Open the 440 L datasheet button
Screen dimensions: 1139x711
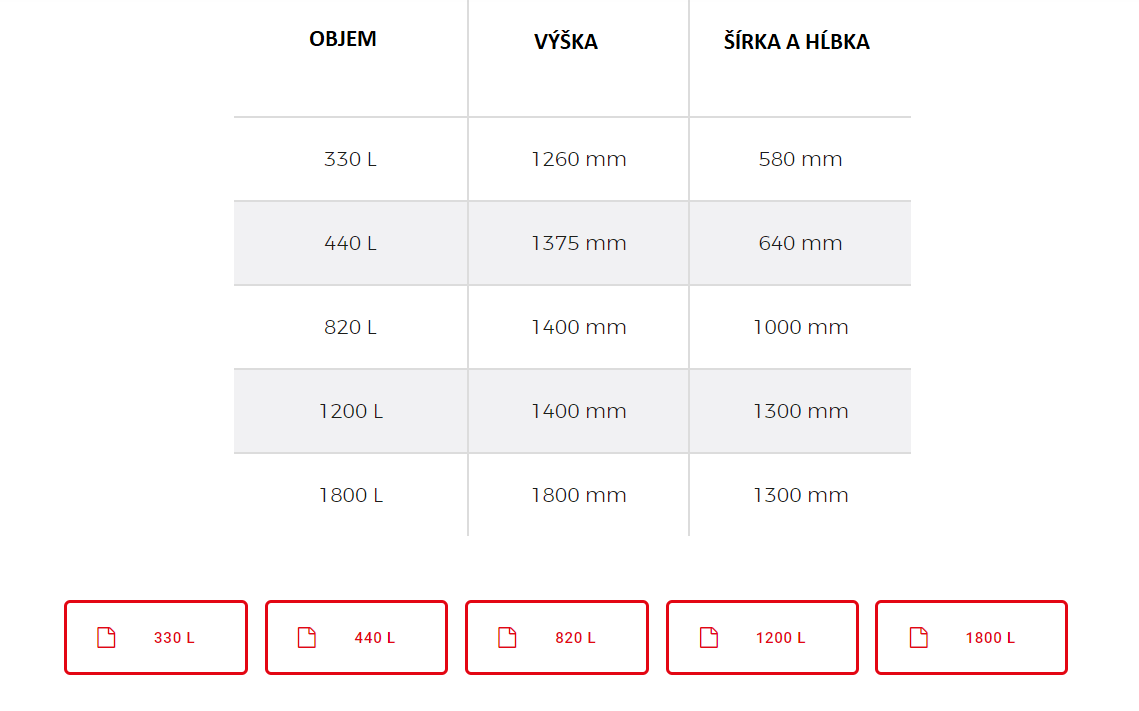coord(356,638)
